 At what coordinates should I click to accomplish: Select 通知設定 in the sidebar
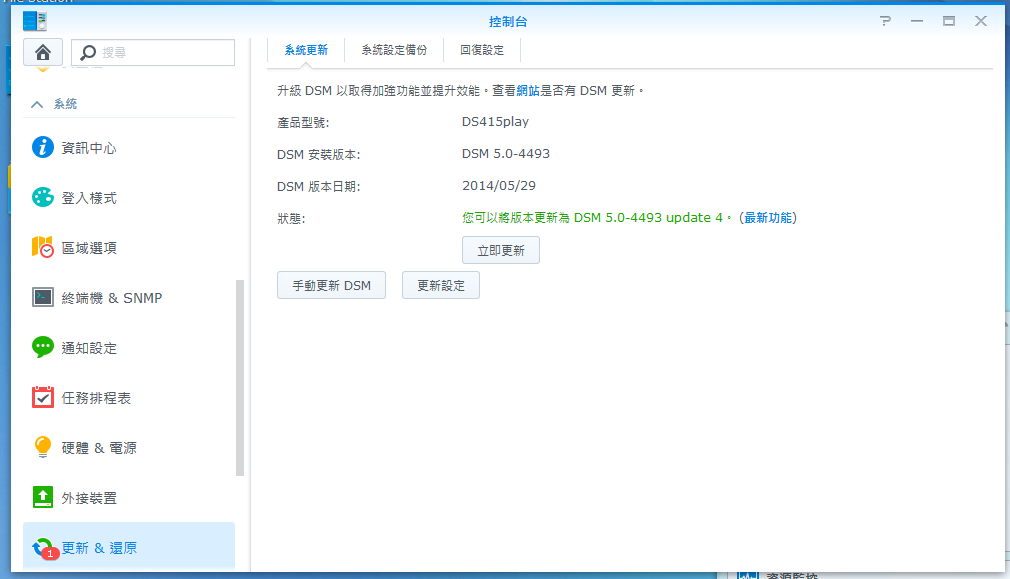click(x=129, y=348)
